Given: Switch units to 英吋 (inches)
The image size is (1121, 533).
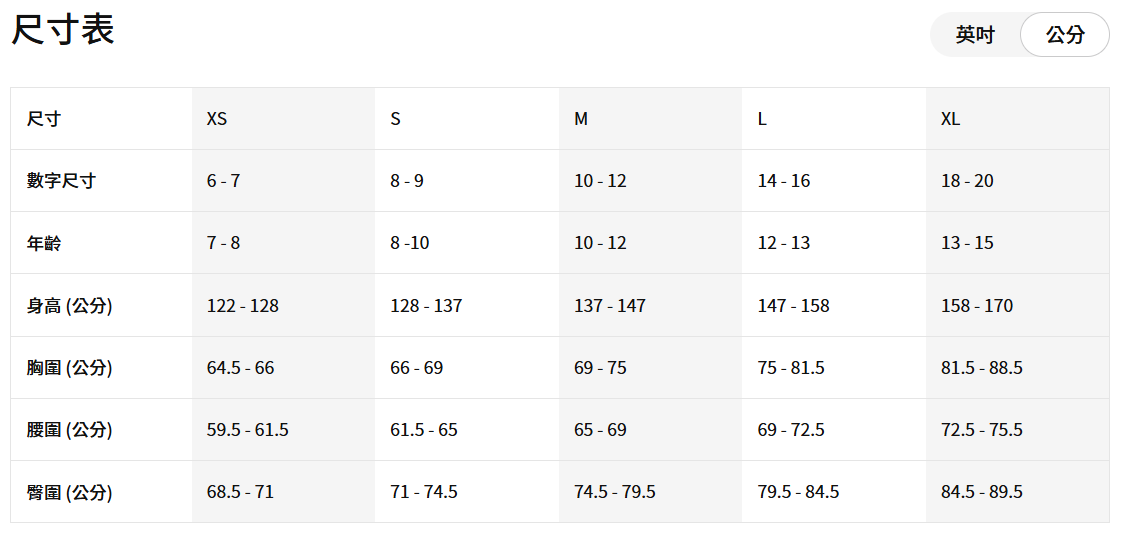Looking at the screenshot, I should [975, 35].
